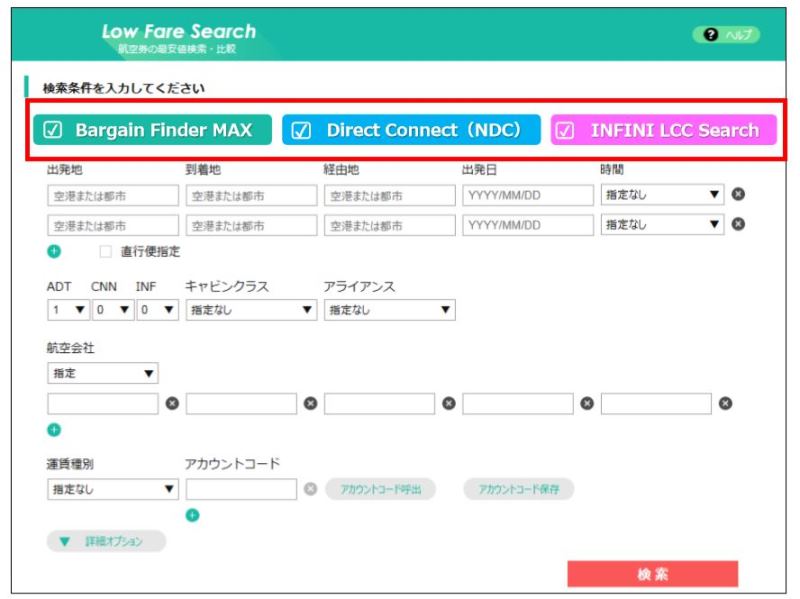
Task: Remove the fourth airline code field
Action: (587, 404)
